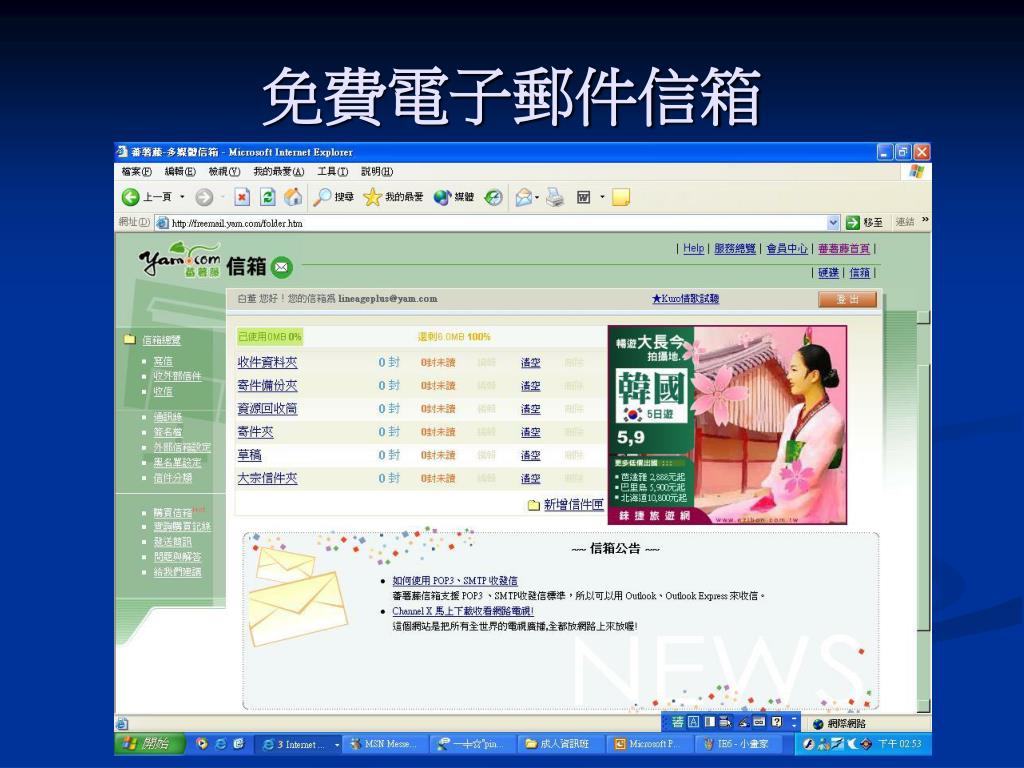Viewport: 1024px width, 768px height.
Task: Click the page vertical scrollbar
Action: (x=923, y=513)
